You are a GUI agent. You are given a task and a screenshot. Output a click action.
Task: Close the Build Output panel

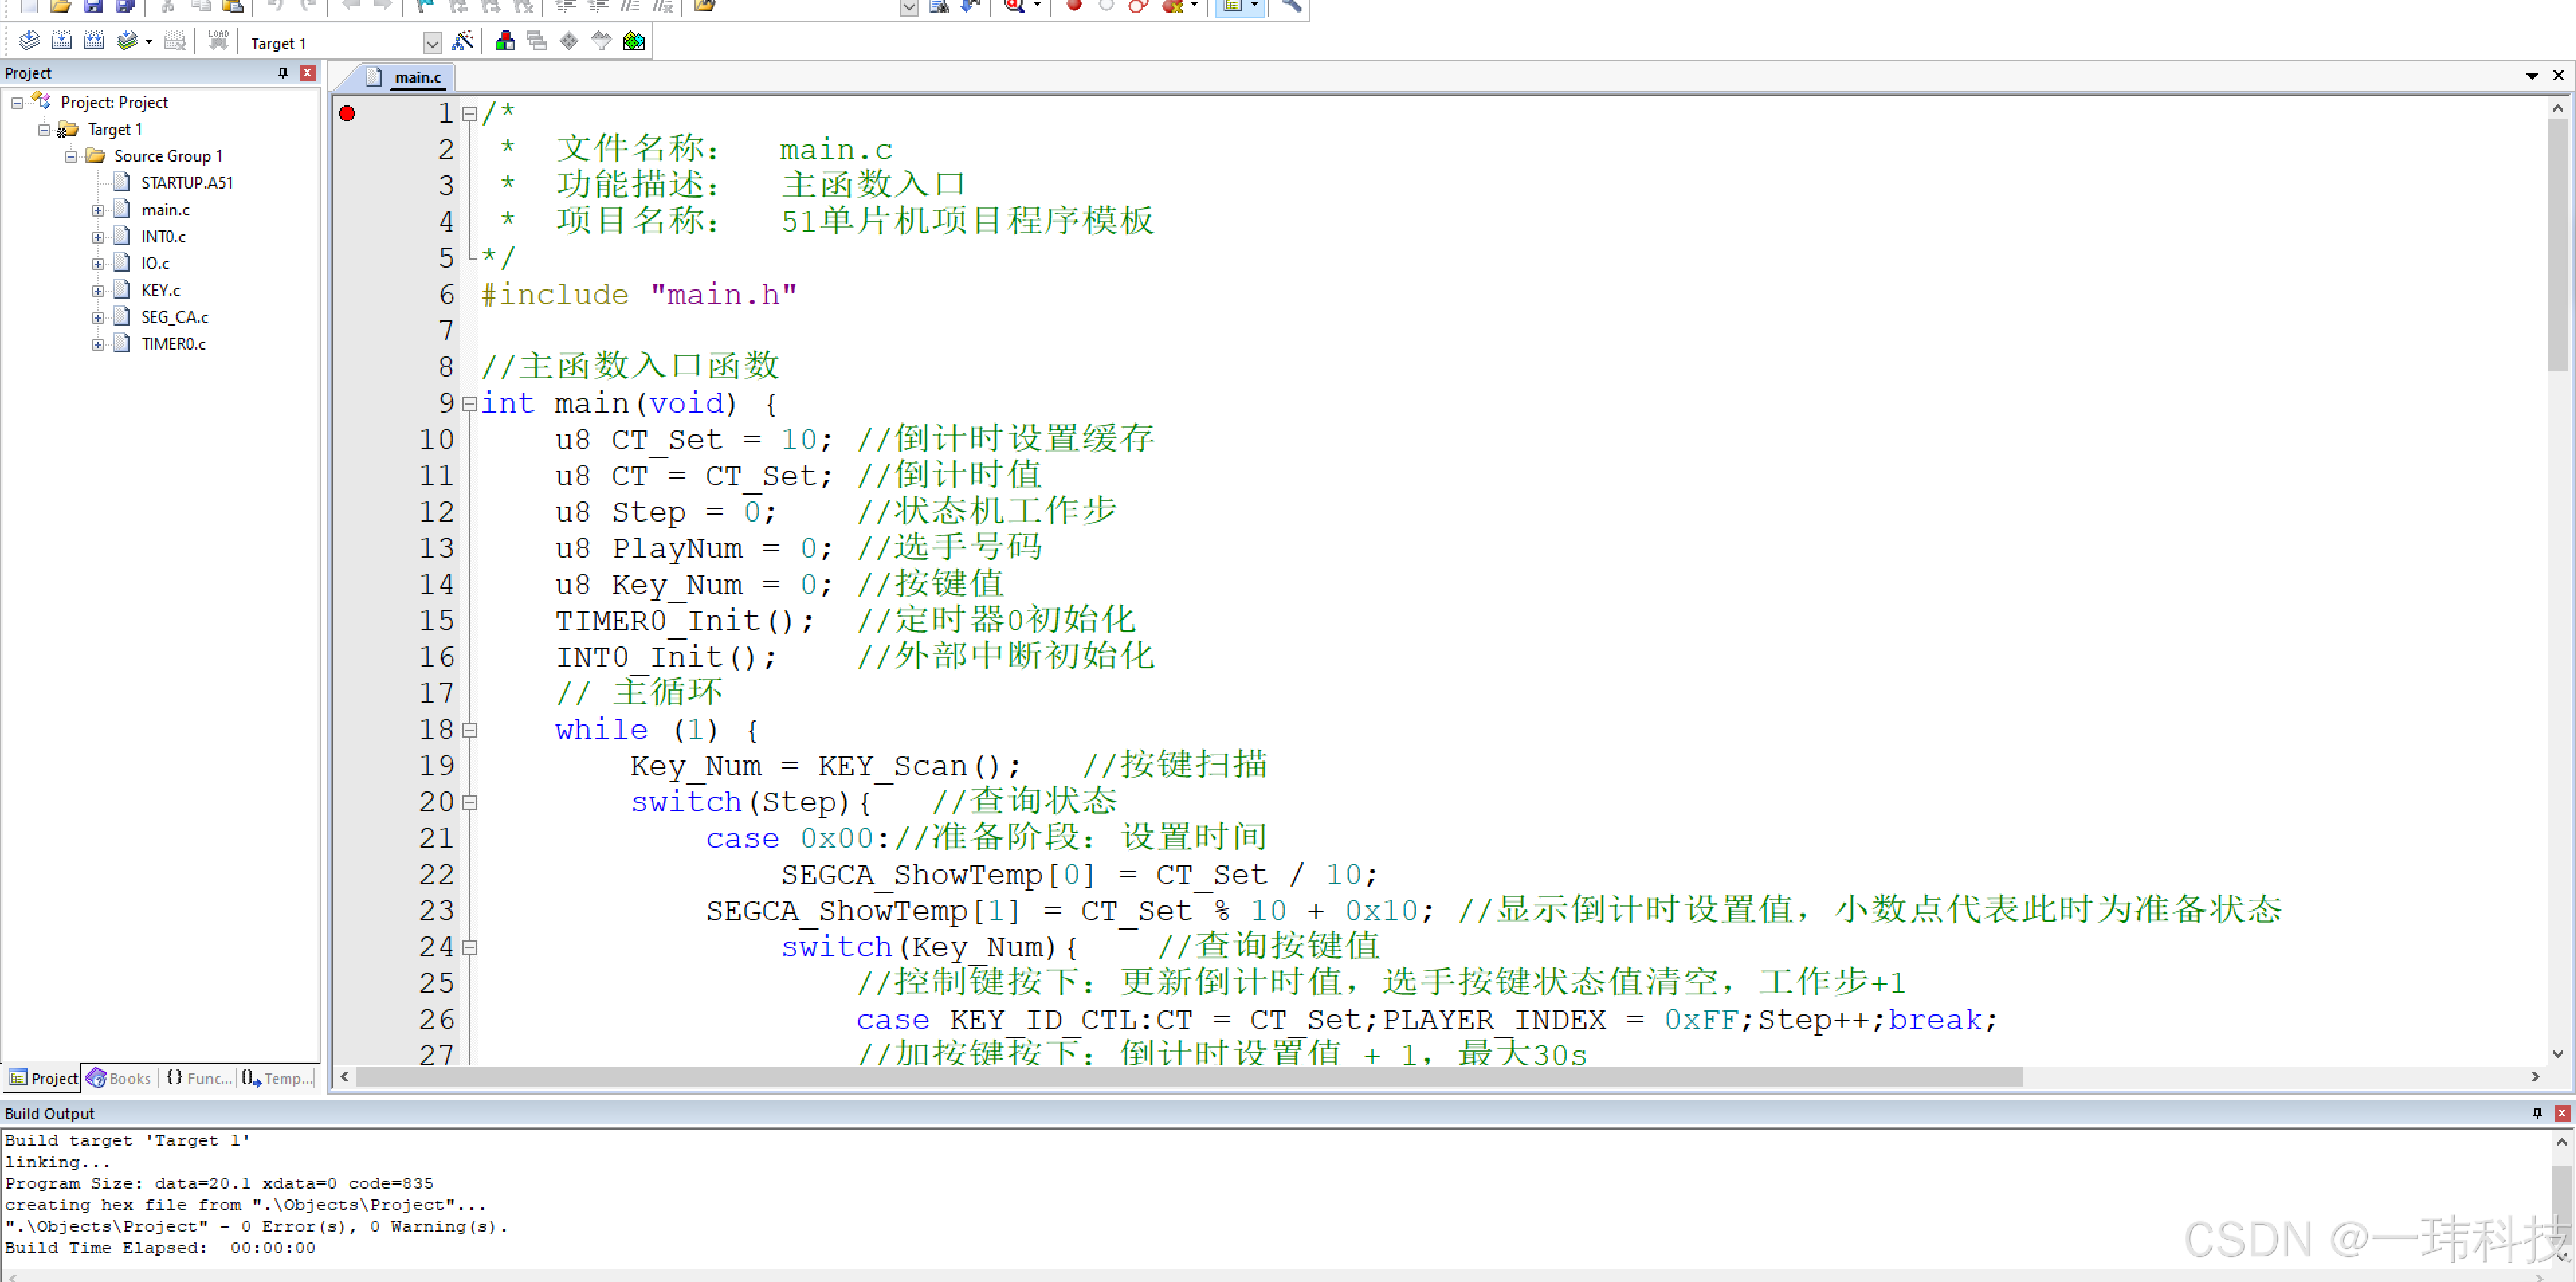coord(2561,1113)
